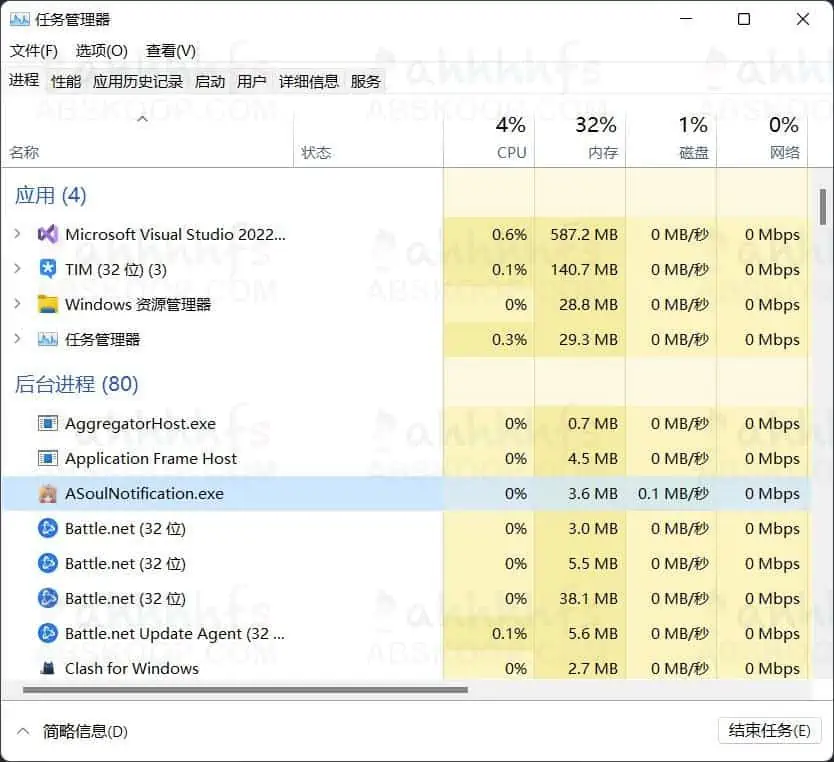Select the ASoulNotification.exe icon
Viewport: 834px width, 762px height.
pyautogui.click(x=48, y=493)
